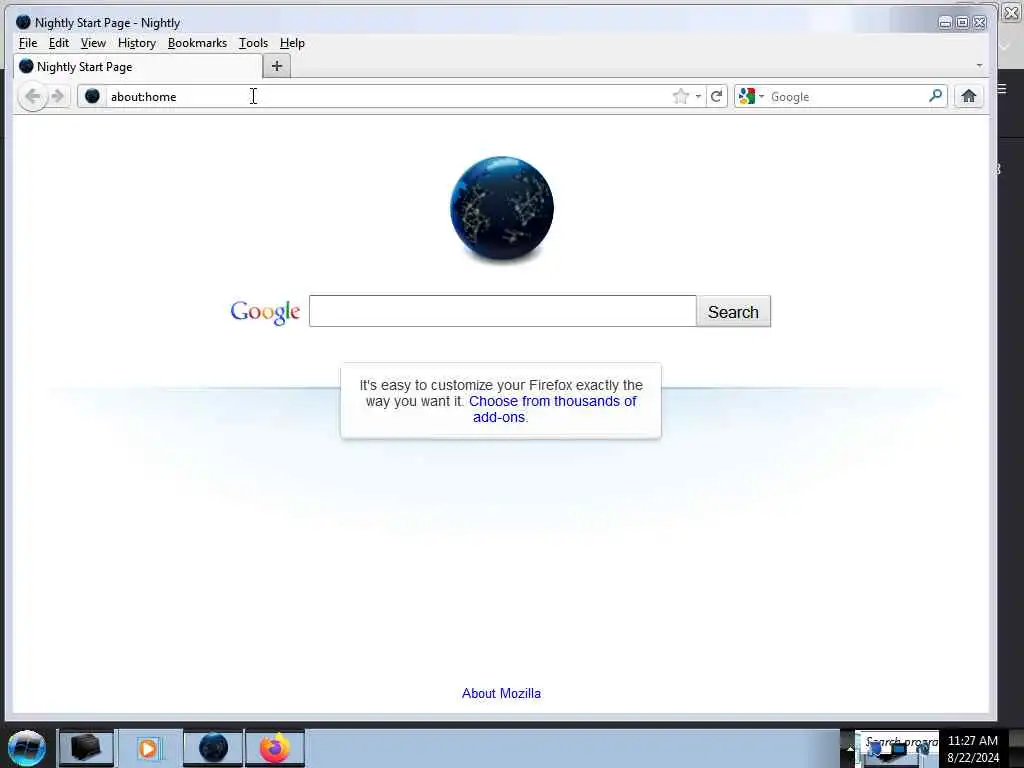Switch to Nightly in the taskbar
This screenshot has height=768, width=1024.
click(x=213, y=748)
